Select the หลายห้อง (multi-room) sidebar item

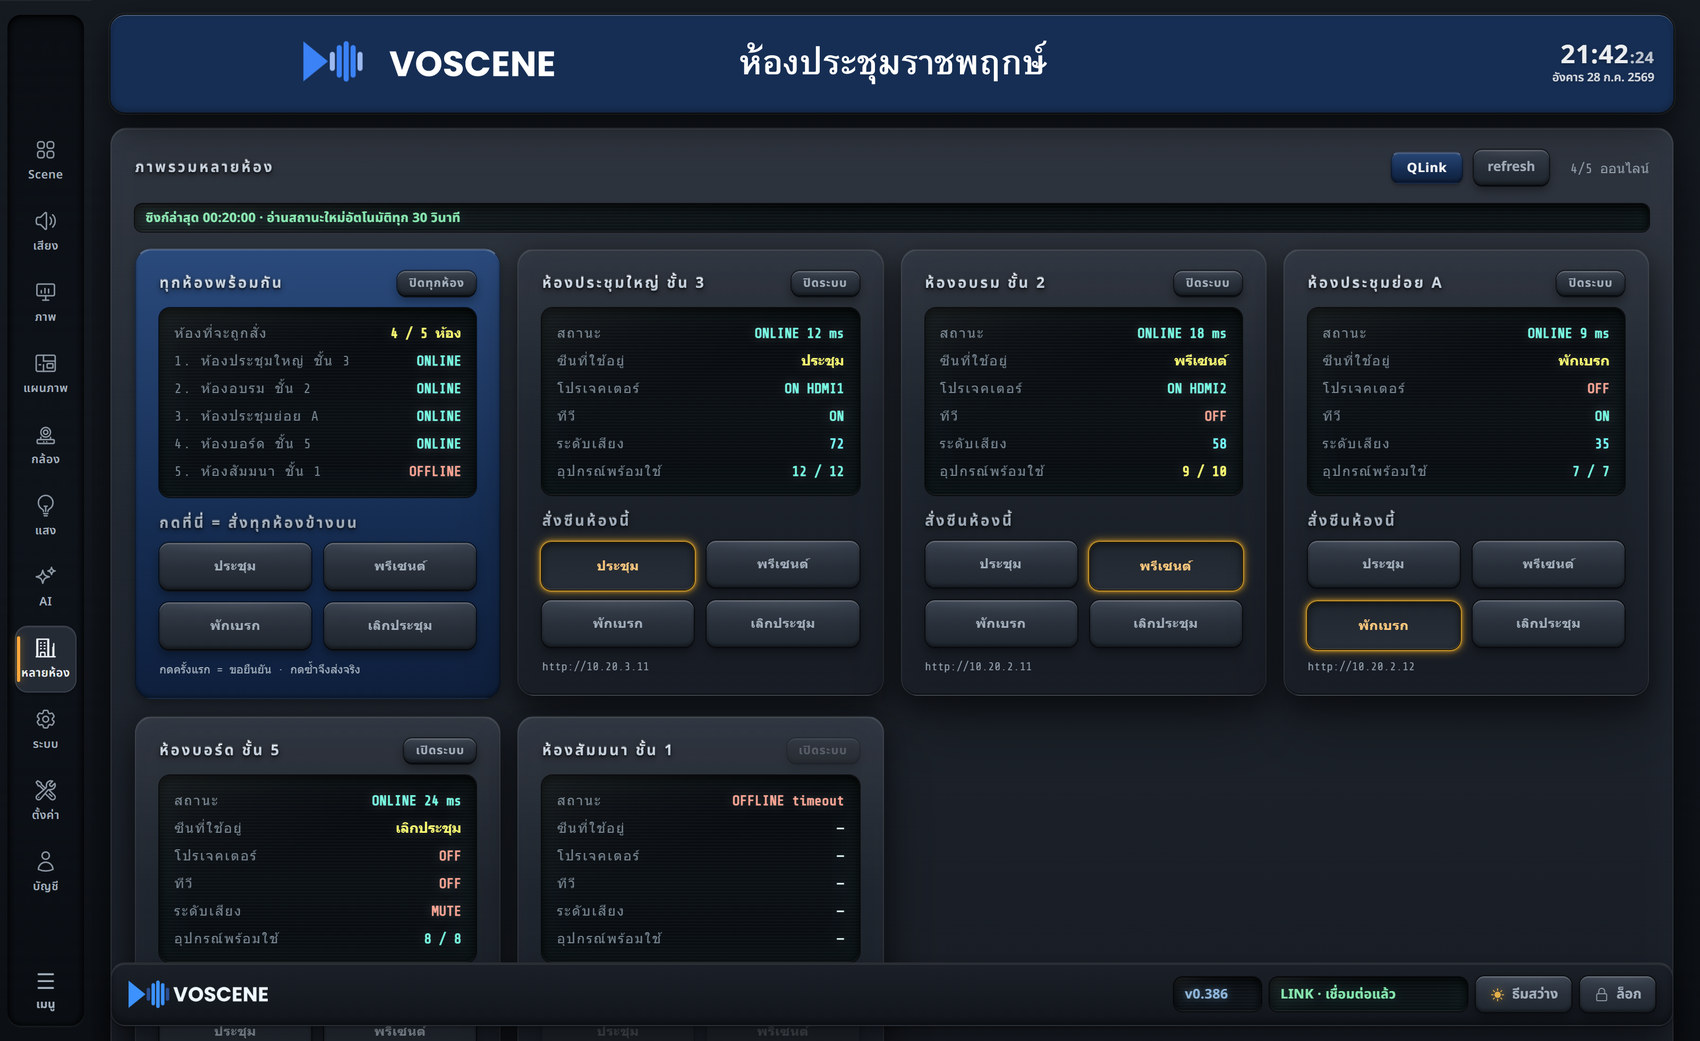[45, 659]
